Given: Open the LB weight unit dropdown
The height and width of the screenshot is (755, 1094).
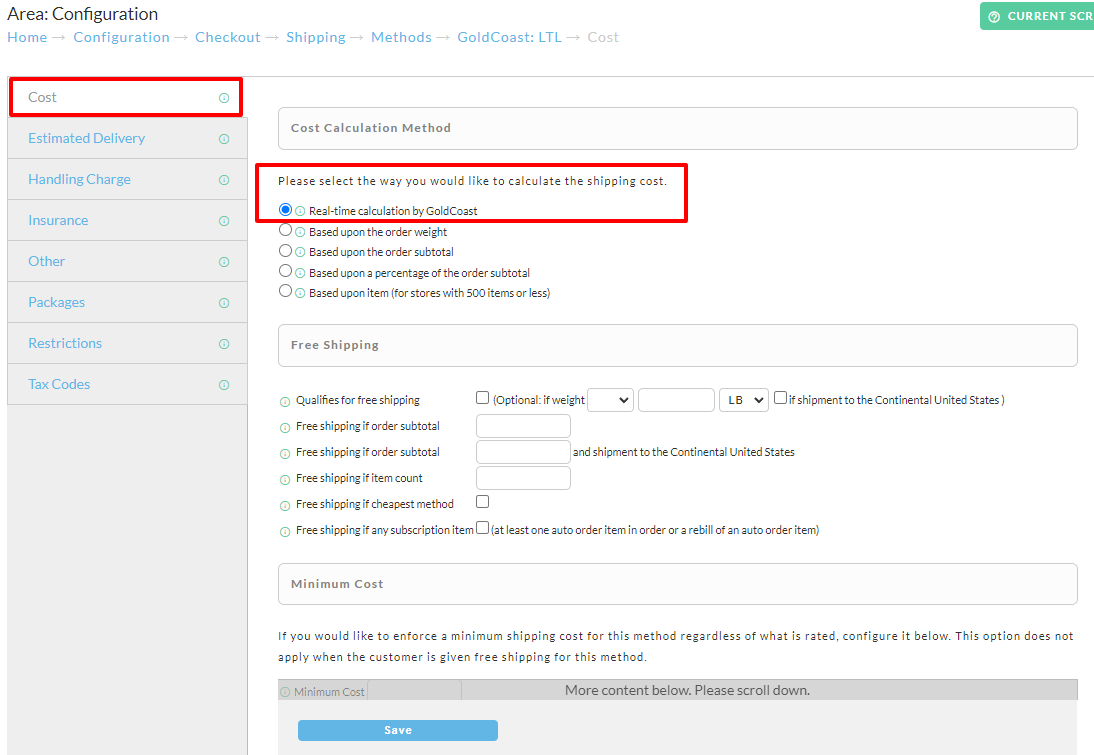Looking at the screenshot, I should (744, 400).
